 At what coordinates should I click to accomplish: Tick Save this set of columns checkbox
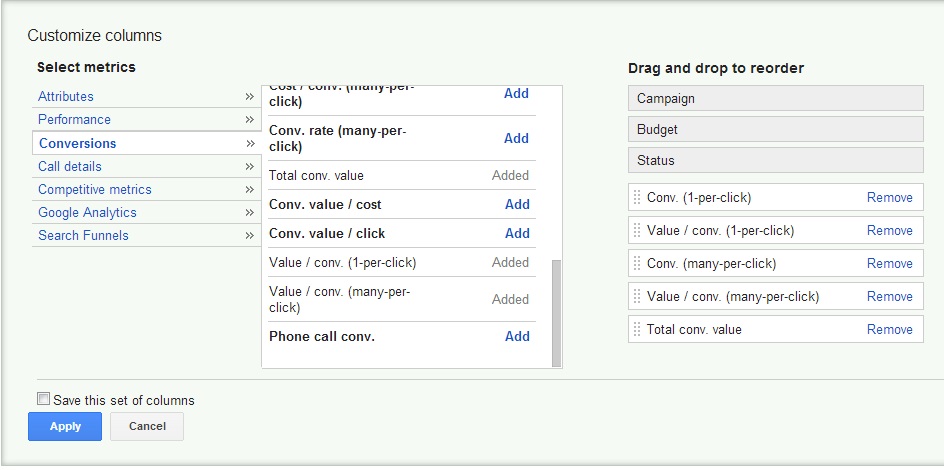[x=43, y=399]
